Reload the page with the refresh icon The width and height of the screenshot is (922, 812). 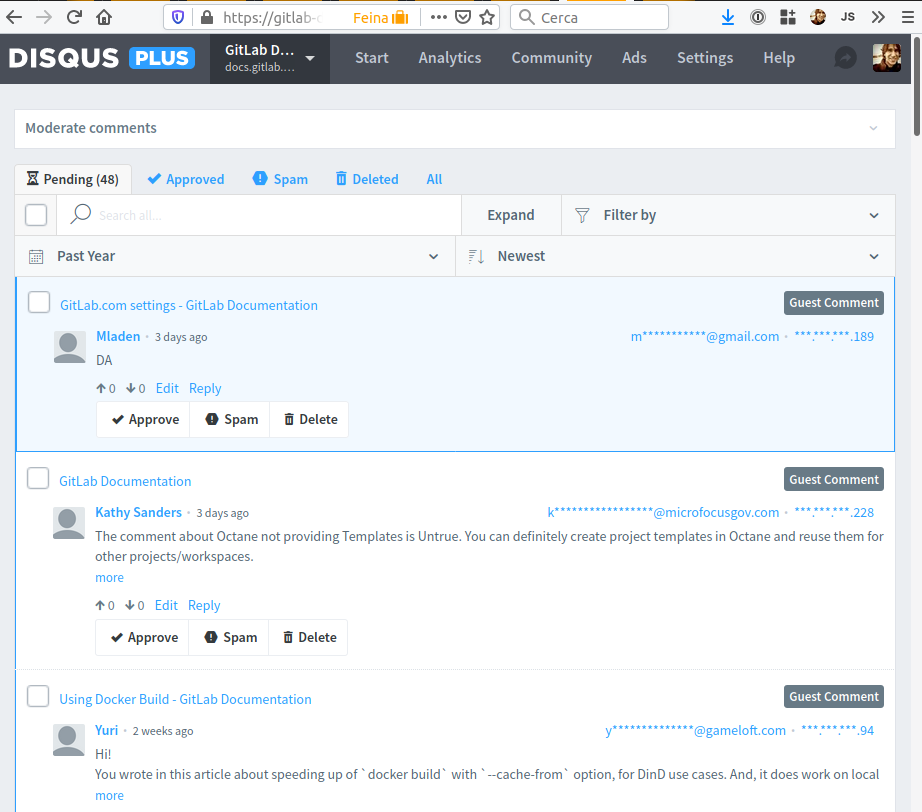coord(74,17)
